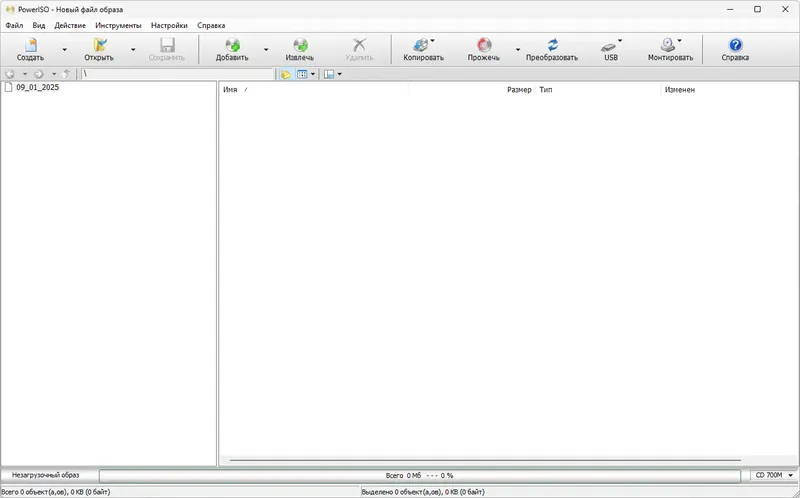
Task: Click the USB drive icon
Action: click(609, 46)
